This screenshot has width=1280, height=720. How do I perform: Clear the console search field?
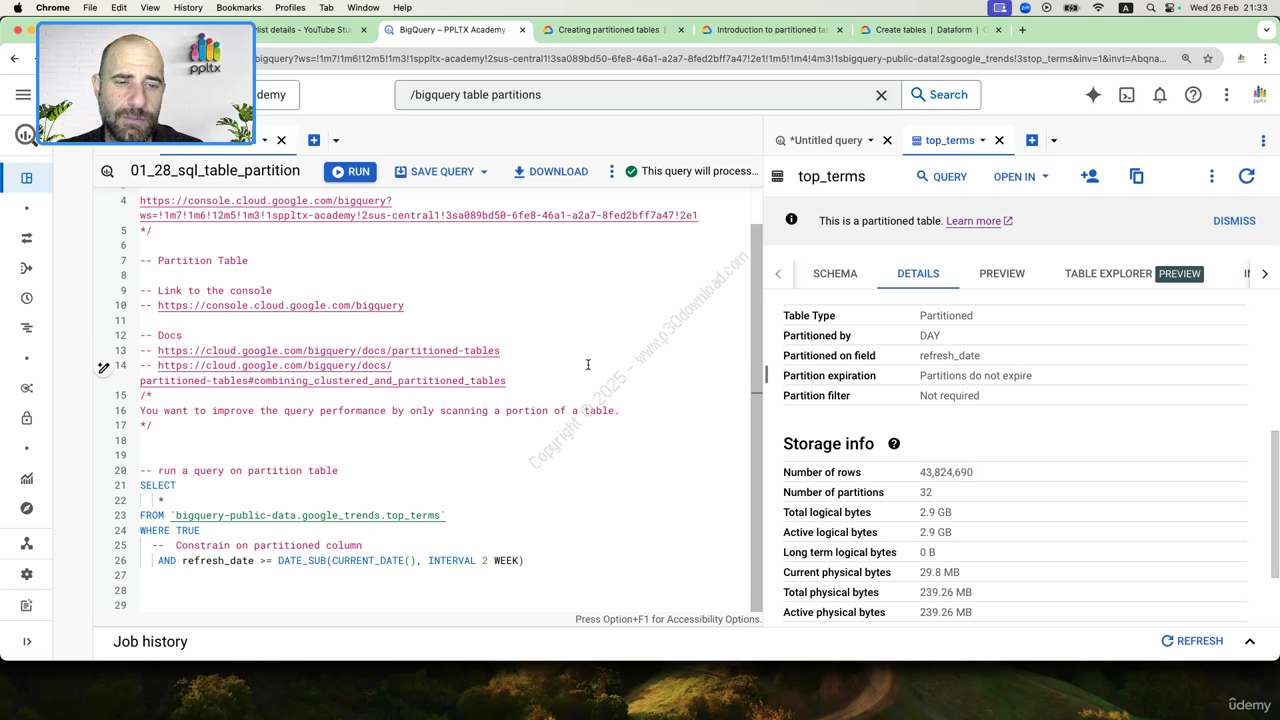coord(881,95)
